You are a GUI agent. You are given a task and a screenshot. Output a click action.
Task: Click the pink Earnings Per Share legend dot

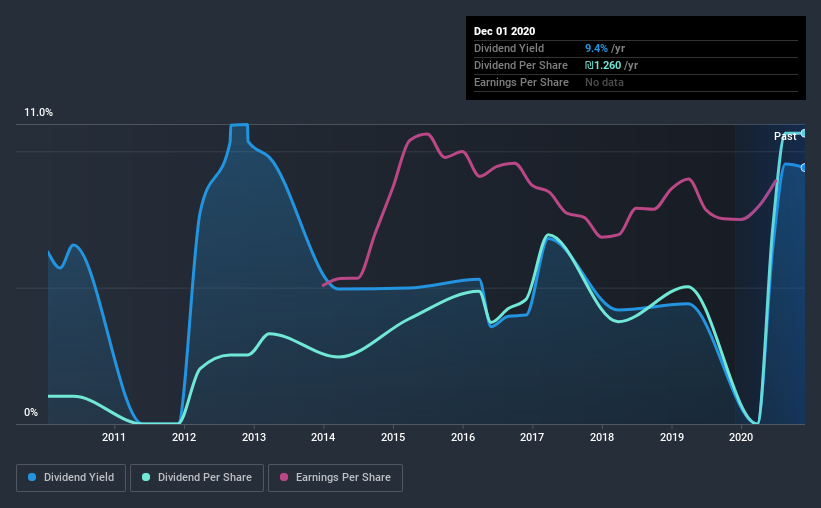point(284,477)
